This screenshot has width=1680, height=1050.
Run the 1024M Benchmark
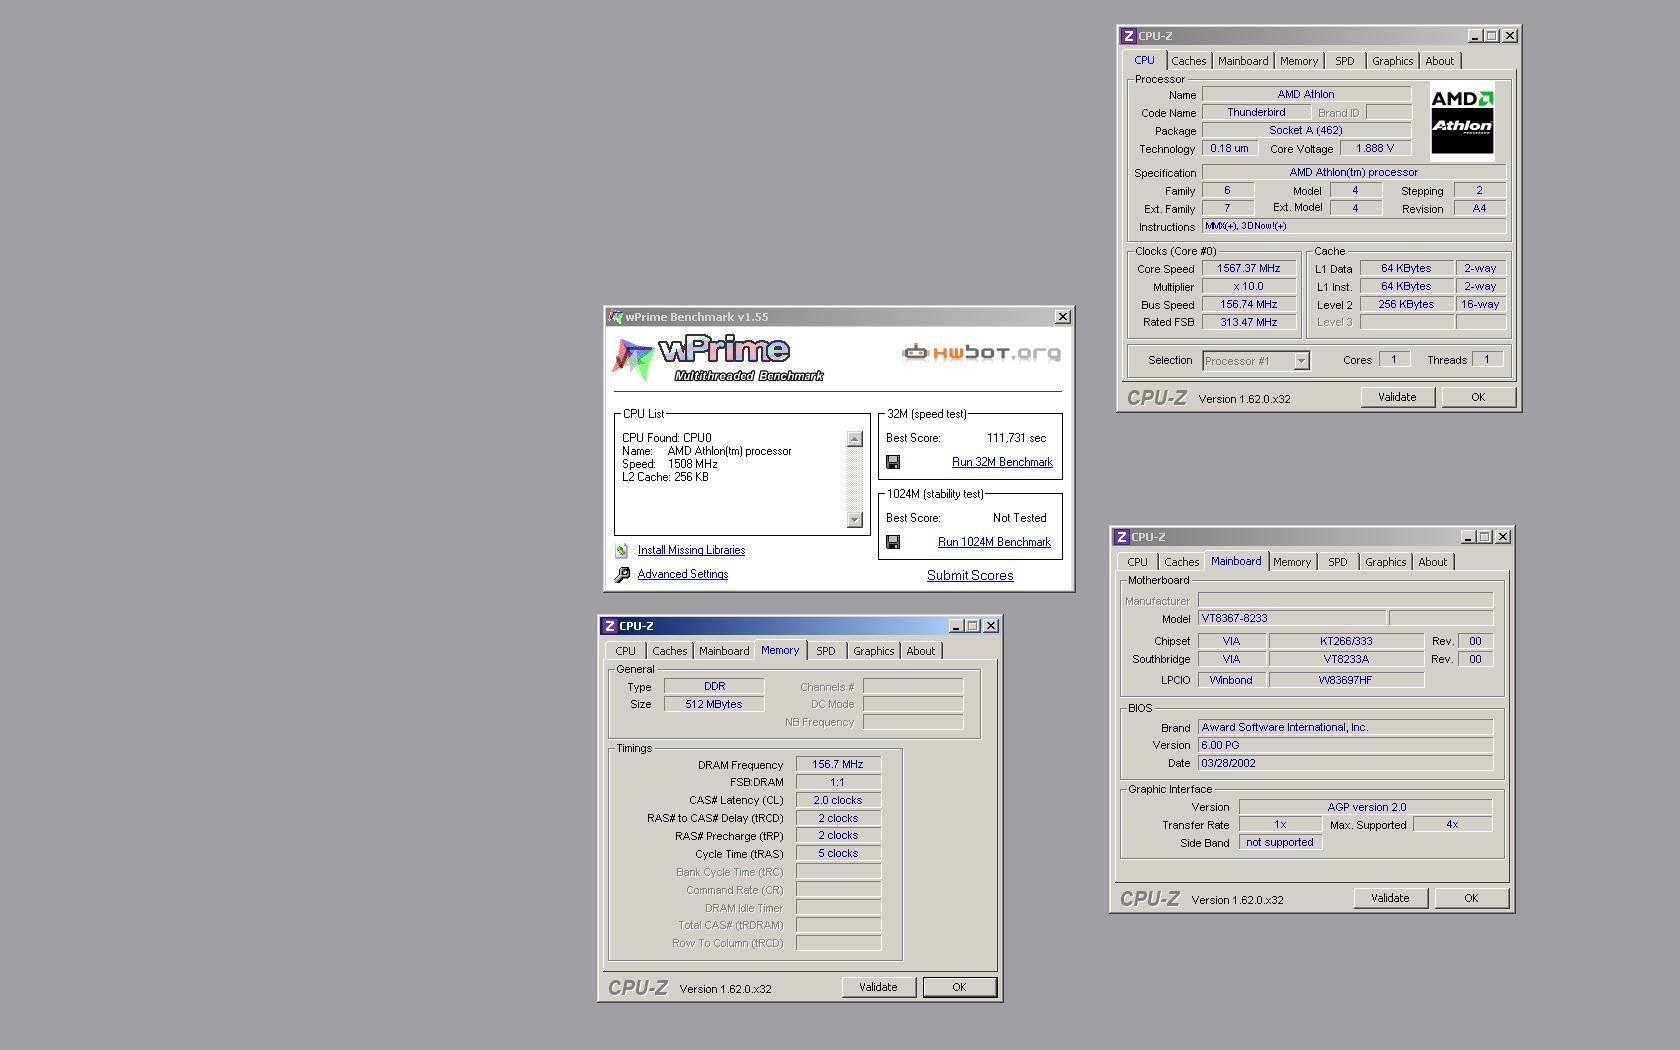coord(994,542)
